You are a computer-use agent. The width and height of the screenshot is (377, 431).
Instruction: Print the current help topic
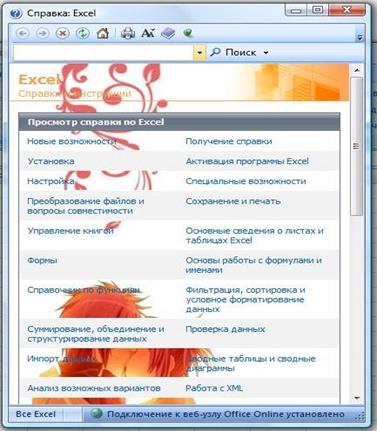(128, 33)
